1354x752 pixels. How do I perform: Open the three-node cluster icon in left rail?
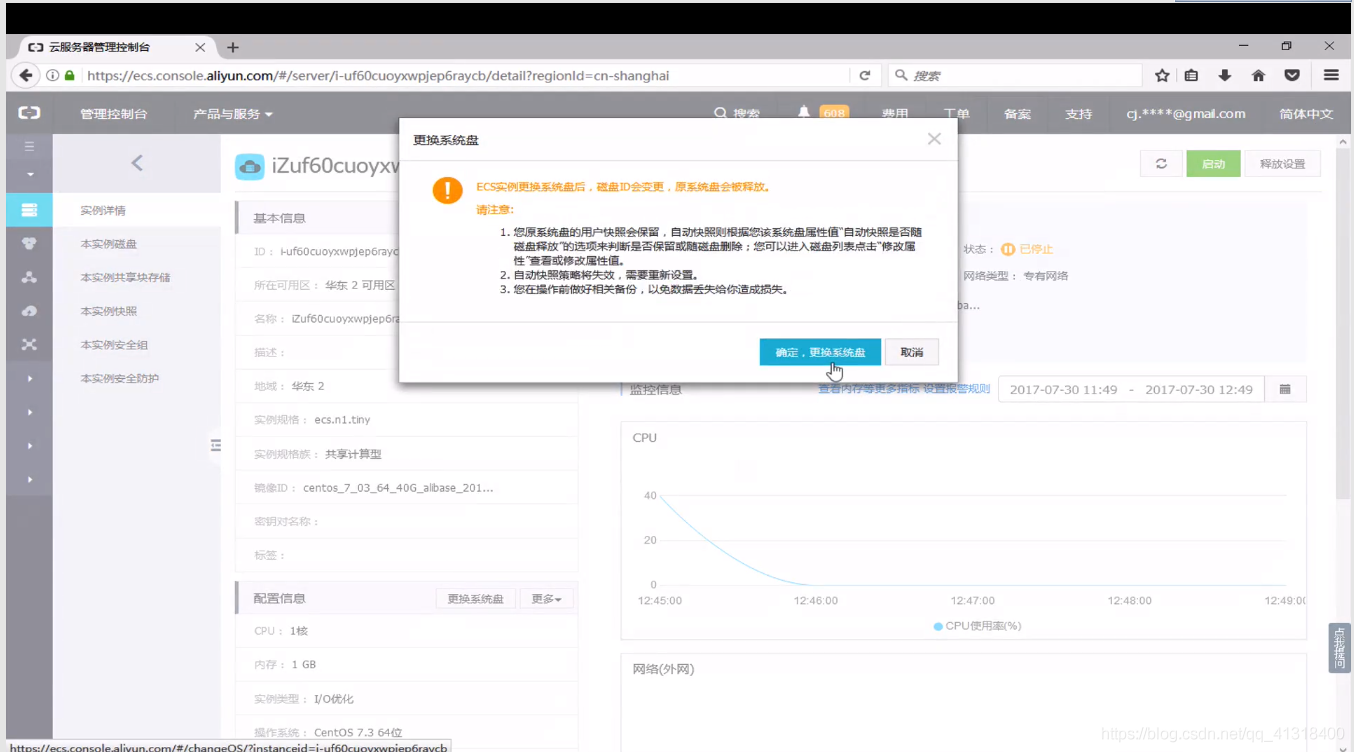click(29, 277)
